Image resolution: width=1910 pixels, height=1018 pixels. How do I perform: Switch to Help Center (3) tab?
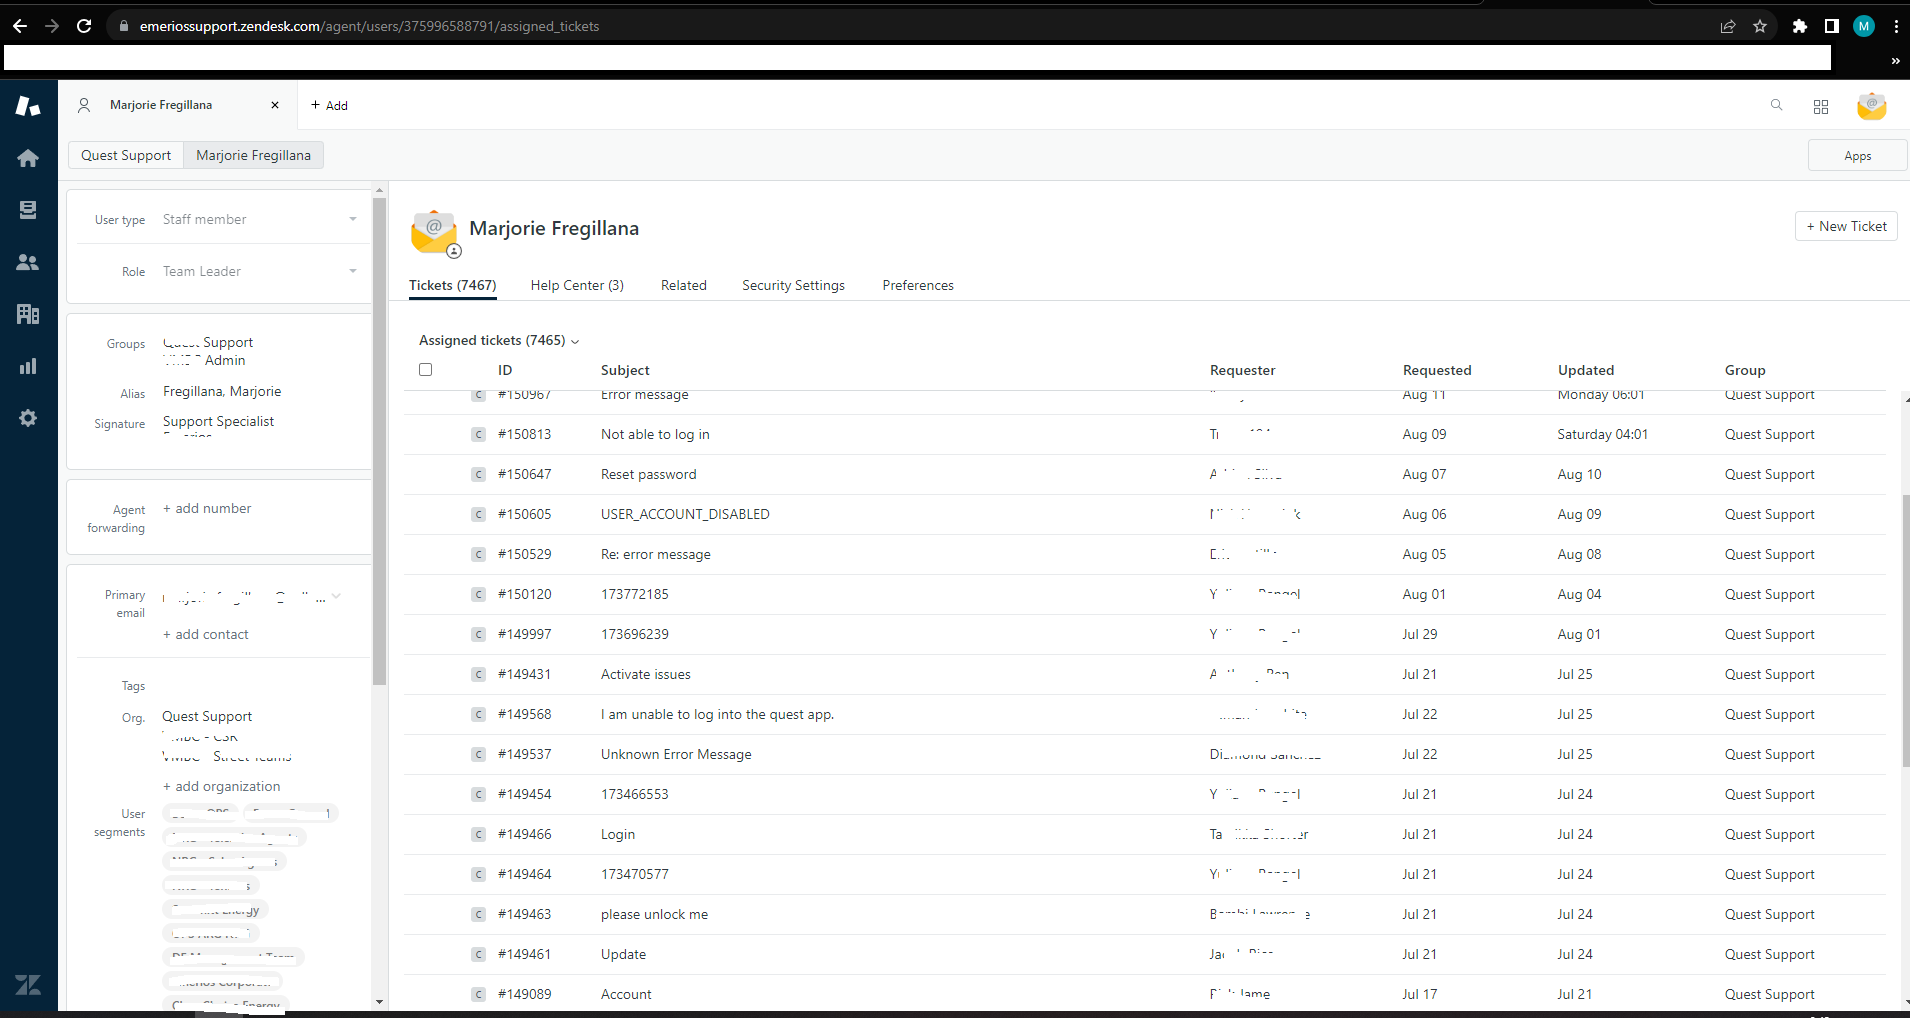(x=577, y=285)
